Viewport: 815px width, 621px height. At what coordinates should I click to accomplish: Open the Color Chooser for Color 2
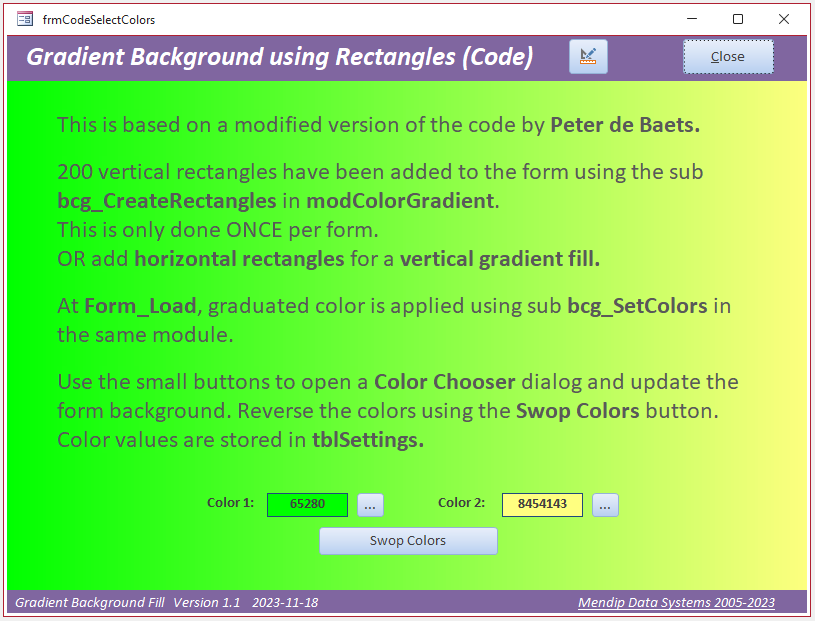tap(605, 505)
